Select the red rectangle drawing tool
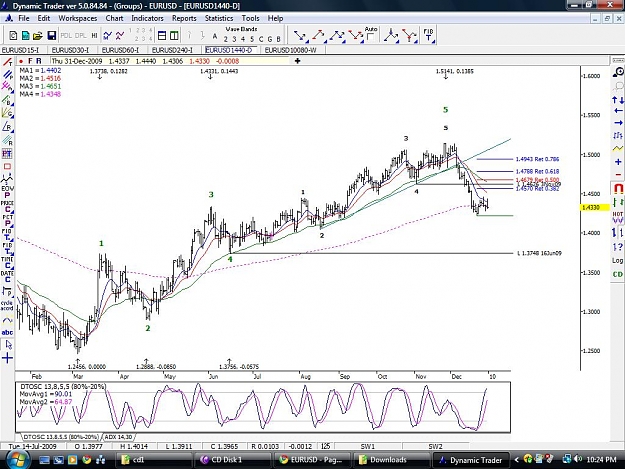 click(7, 167)
